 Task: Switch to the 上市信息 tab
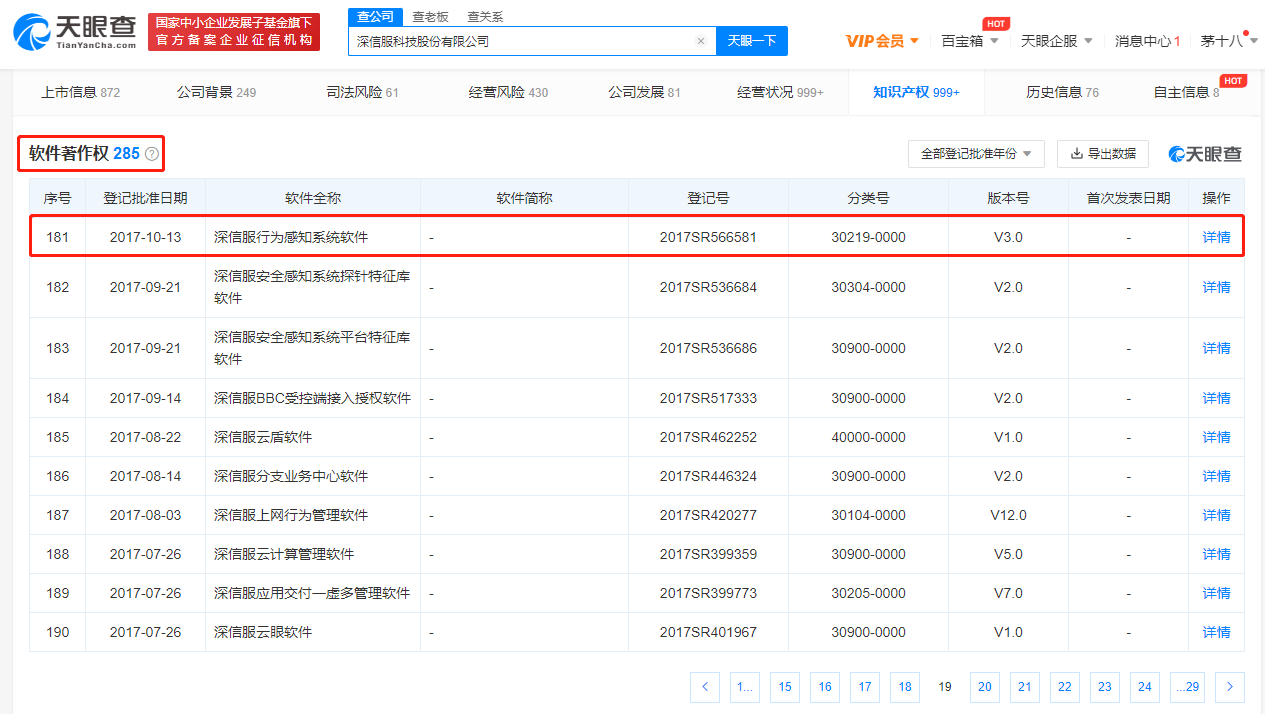click(x=80, y=92)
